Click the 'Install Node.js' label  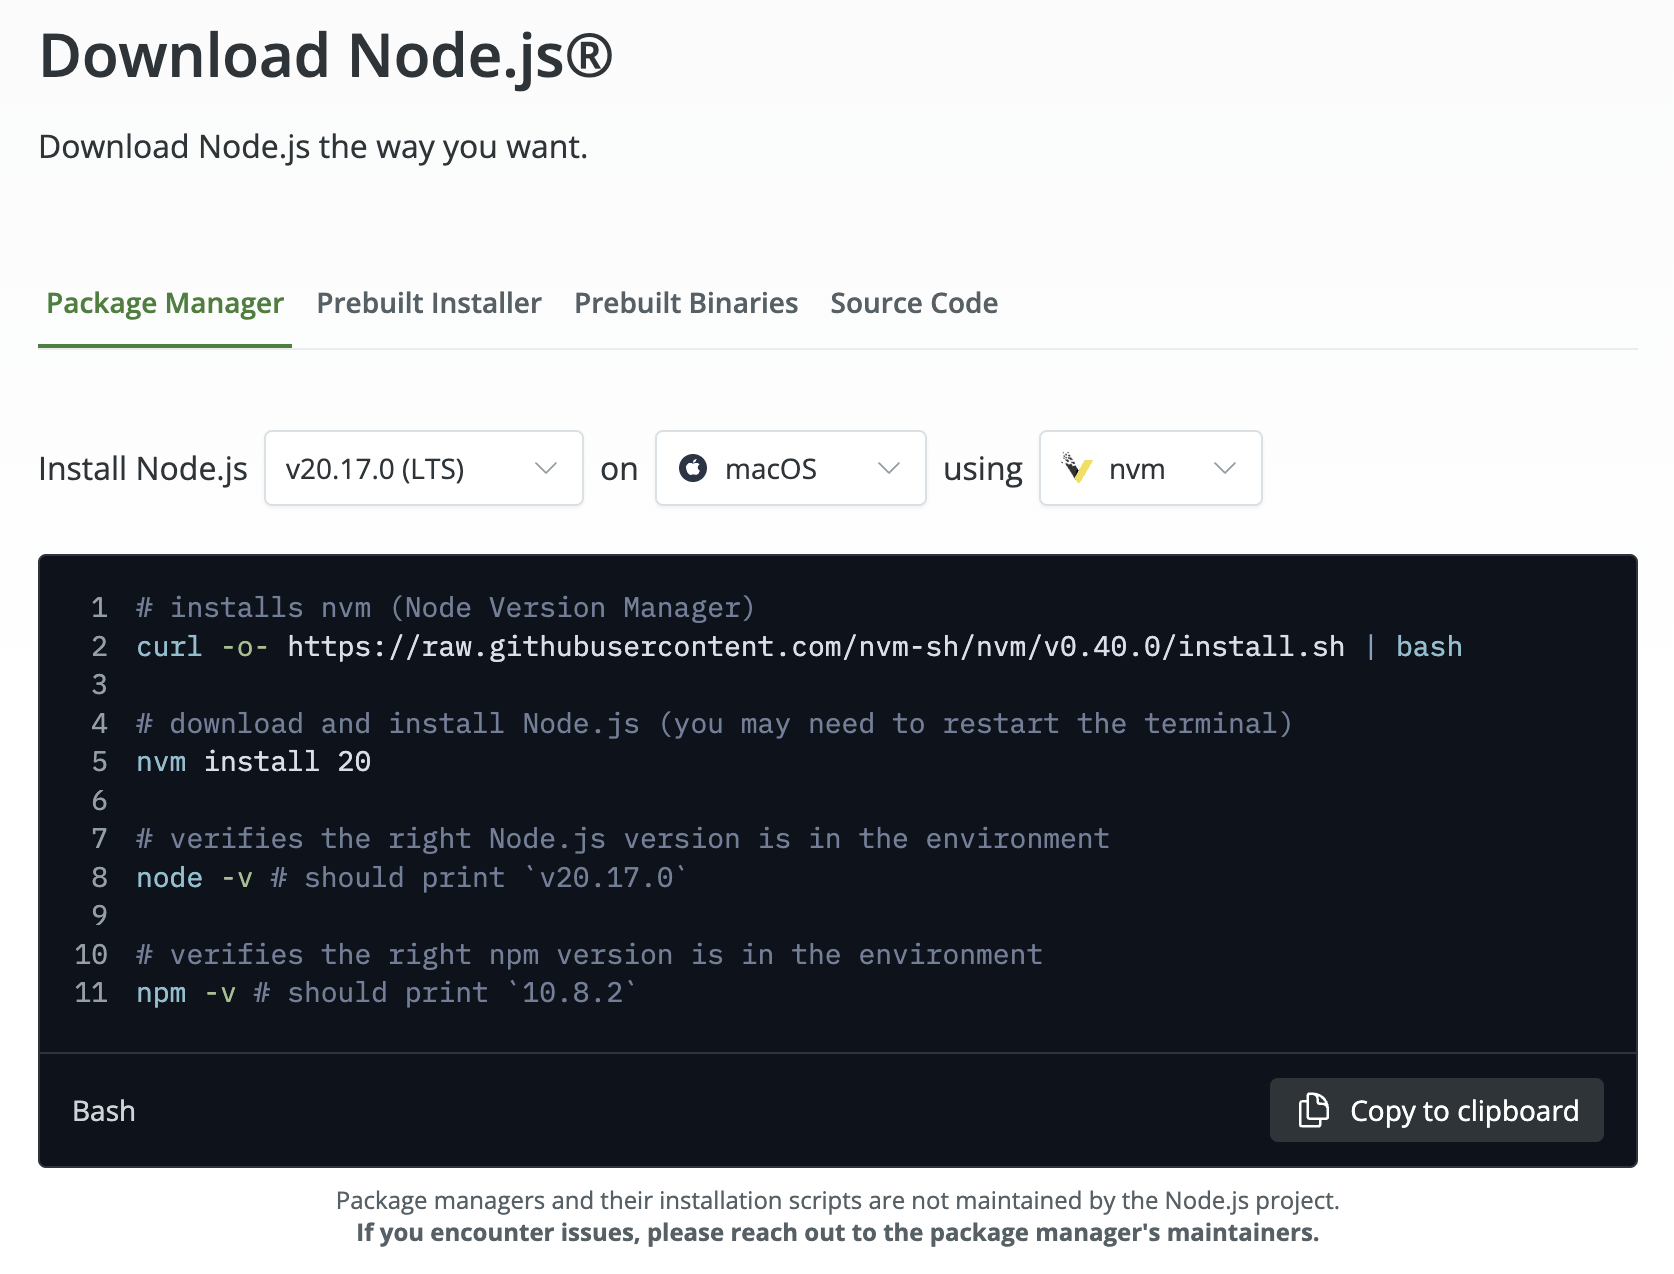pyautogui.click(x=143, y=468)
